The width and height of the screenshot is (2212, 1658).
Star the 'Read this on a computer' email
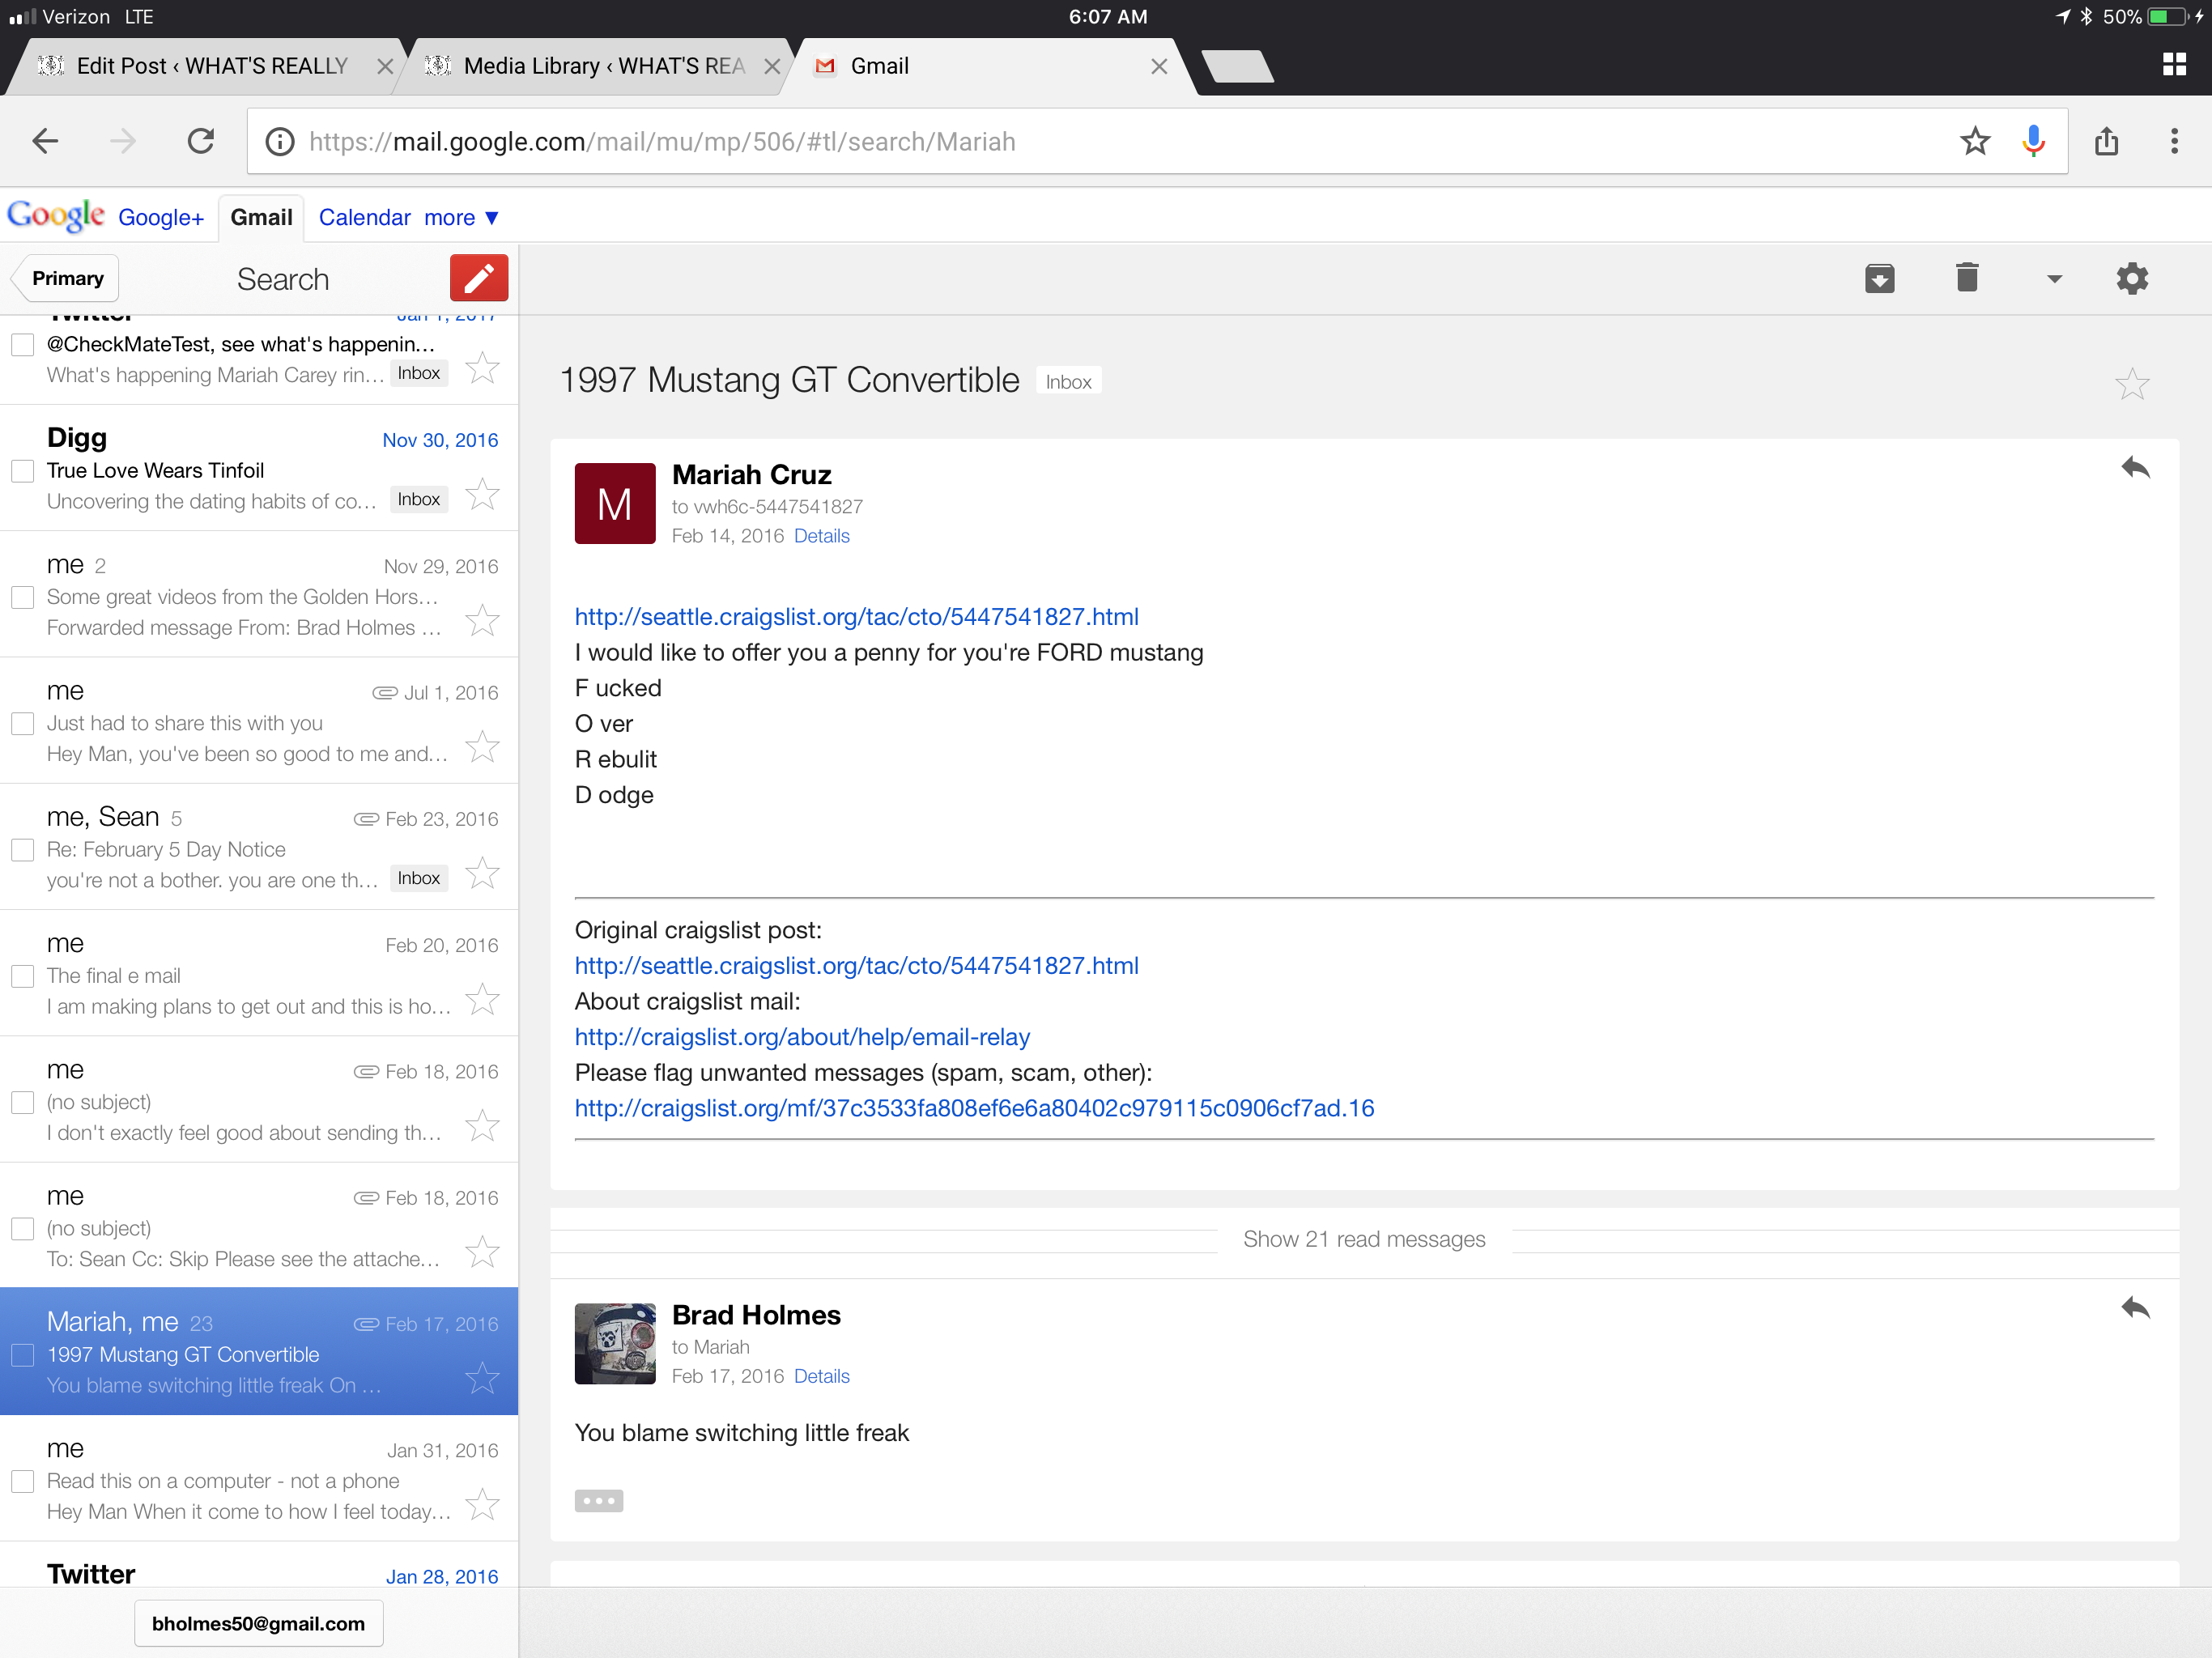[x=482, y=1504]
